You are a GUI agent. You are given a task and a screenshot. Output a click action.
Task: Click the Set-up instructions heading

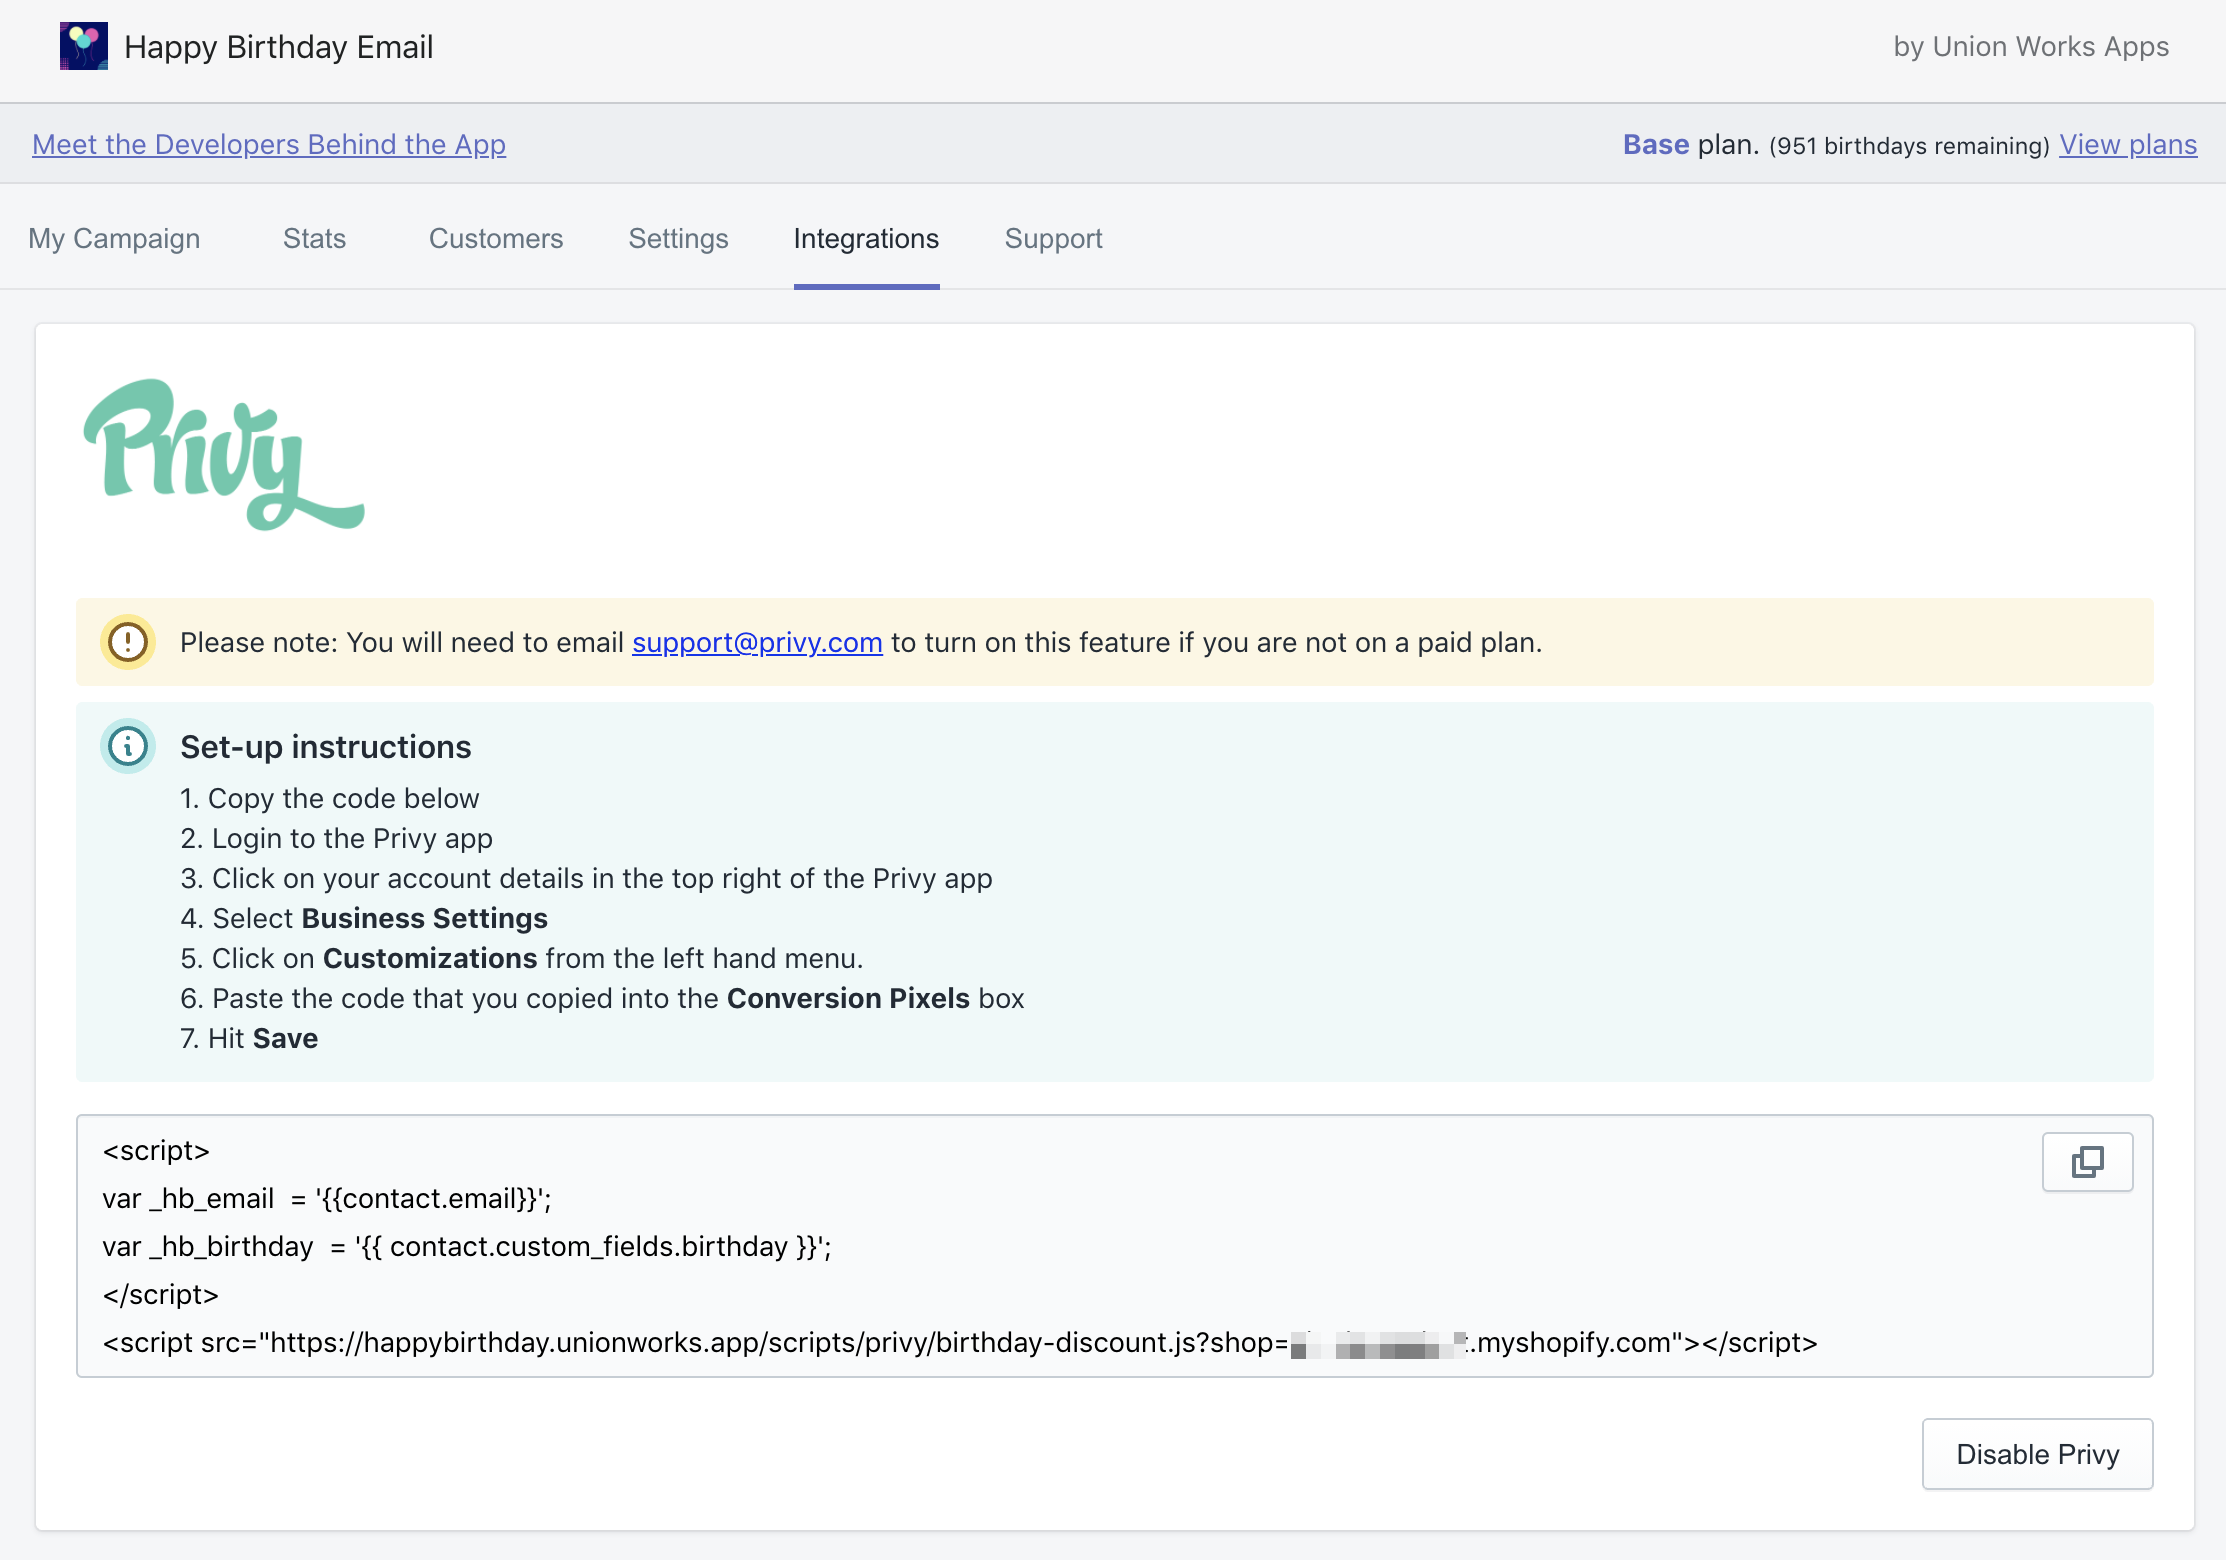325,747
